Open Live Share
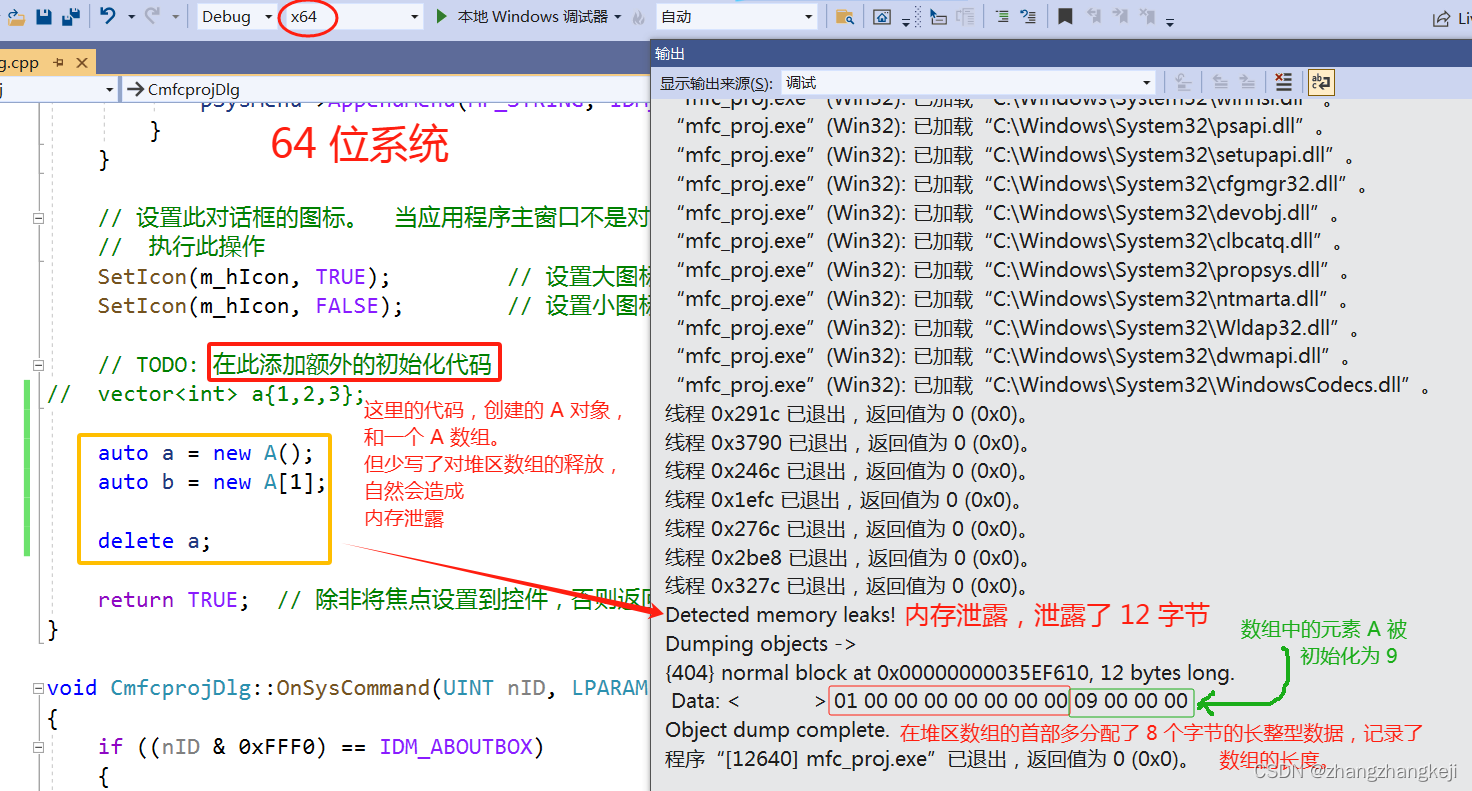 1452,18
